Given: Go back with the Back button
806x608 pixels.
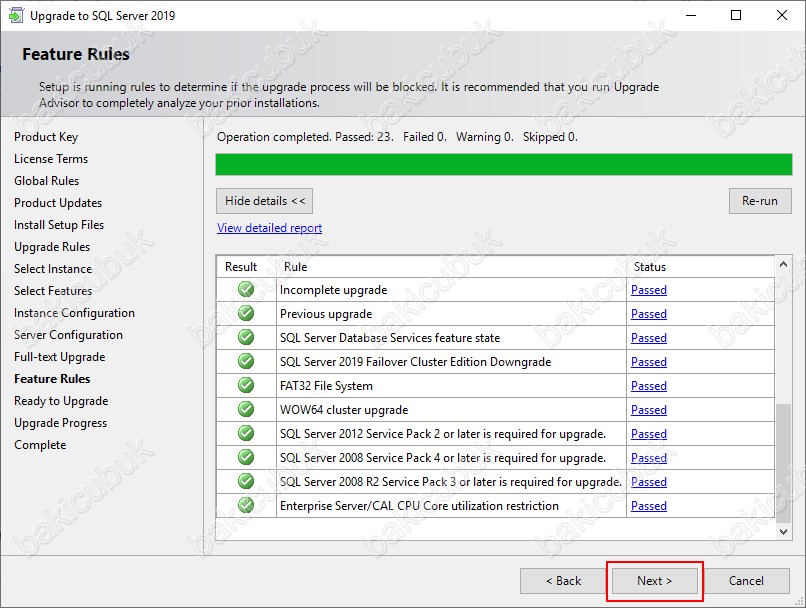Looking at the screenshot, I should (x=563, y=581).
